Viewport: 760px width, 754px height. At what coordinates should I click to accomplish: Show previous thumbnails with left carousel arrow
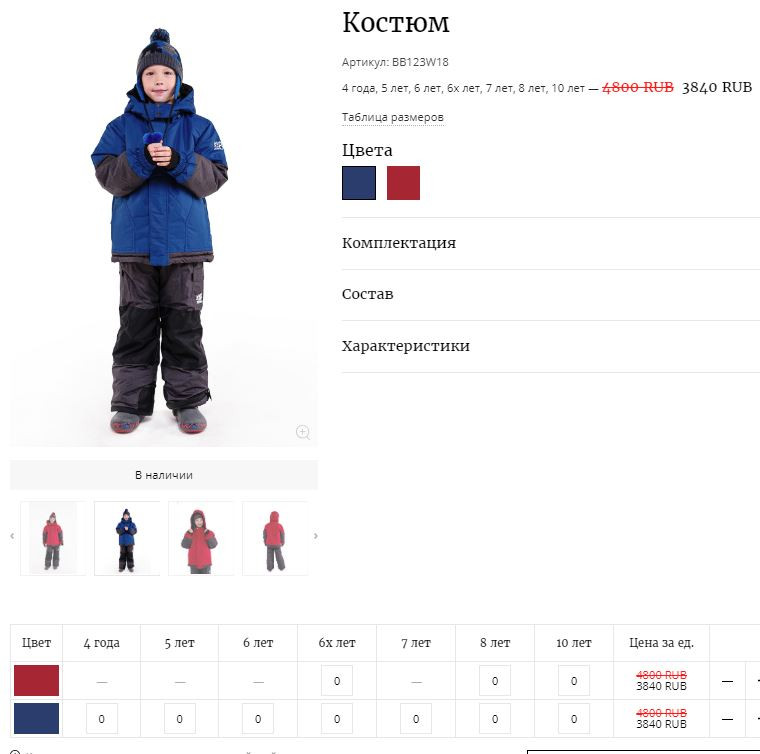tap(12, 536)
